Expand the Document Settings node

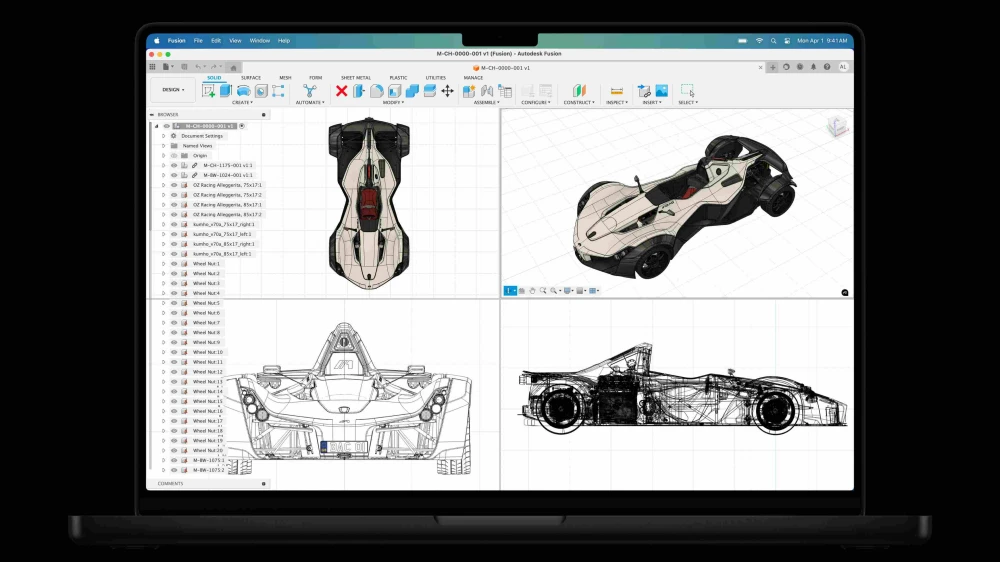(x=163, y=136)
